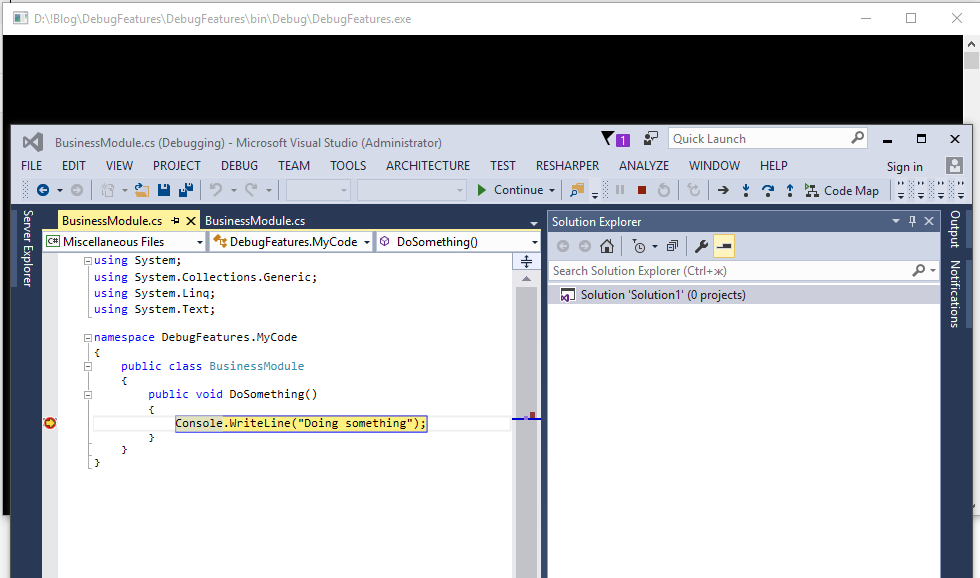The height and width of the screenshot is (578, 980).
Task: Click the Continue button to resume debugging
Action: (516, 189)
